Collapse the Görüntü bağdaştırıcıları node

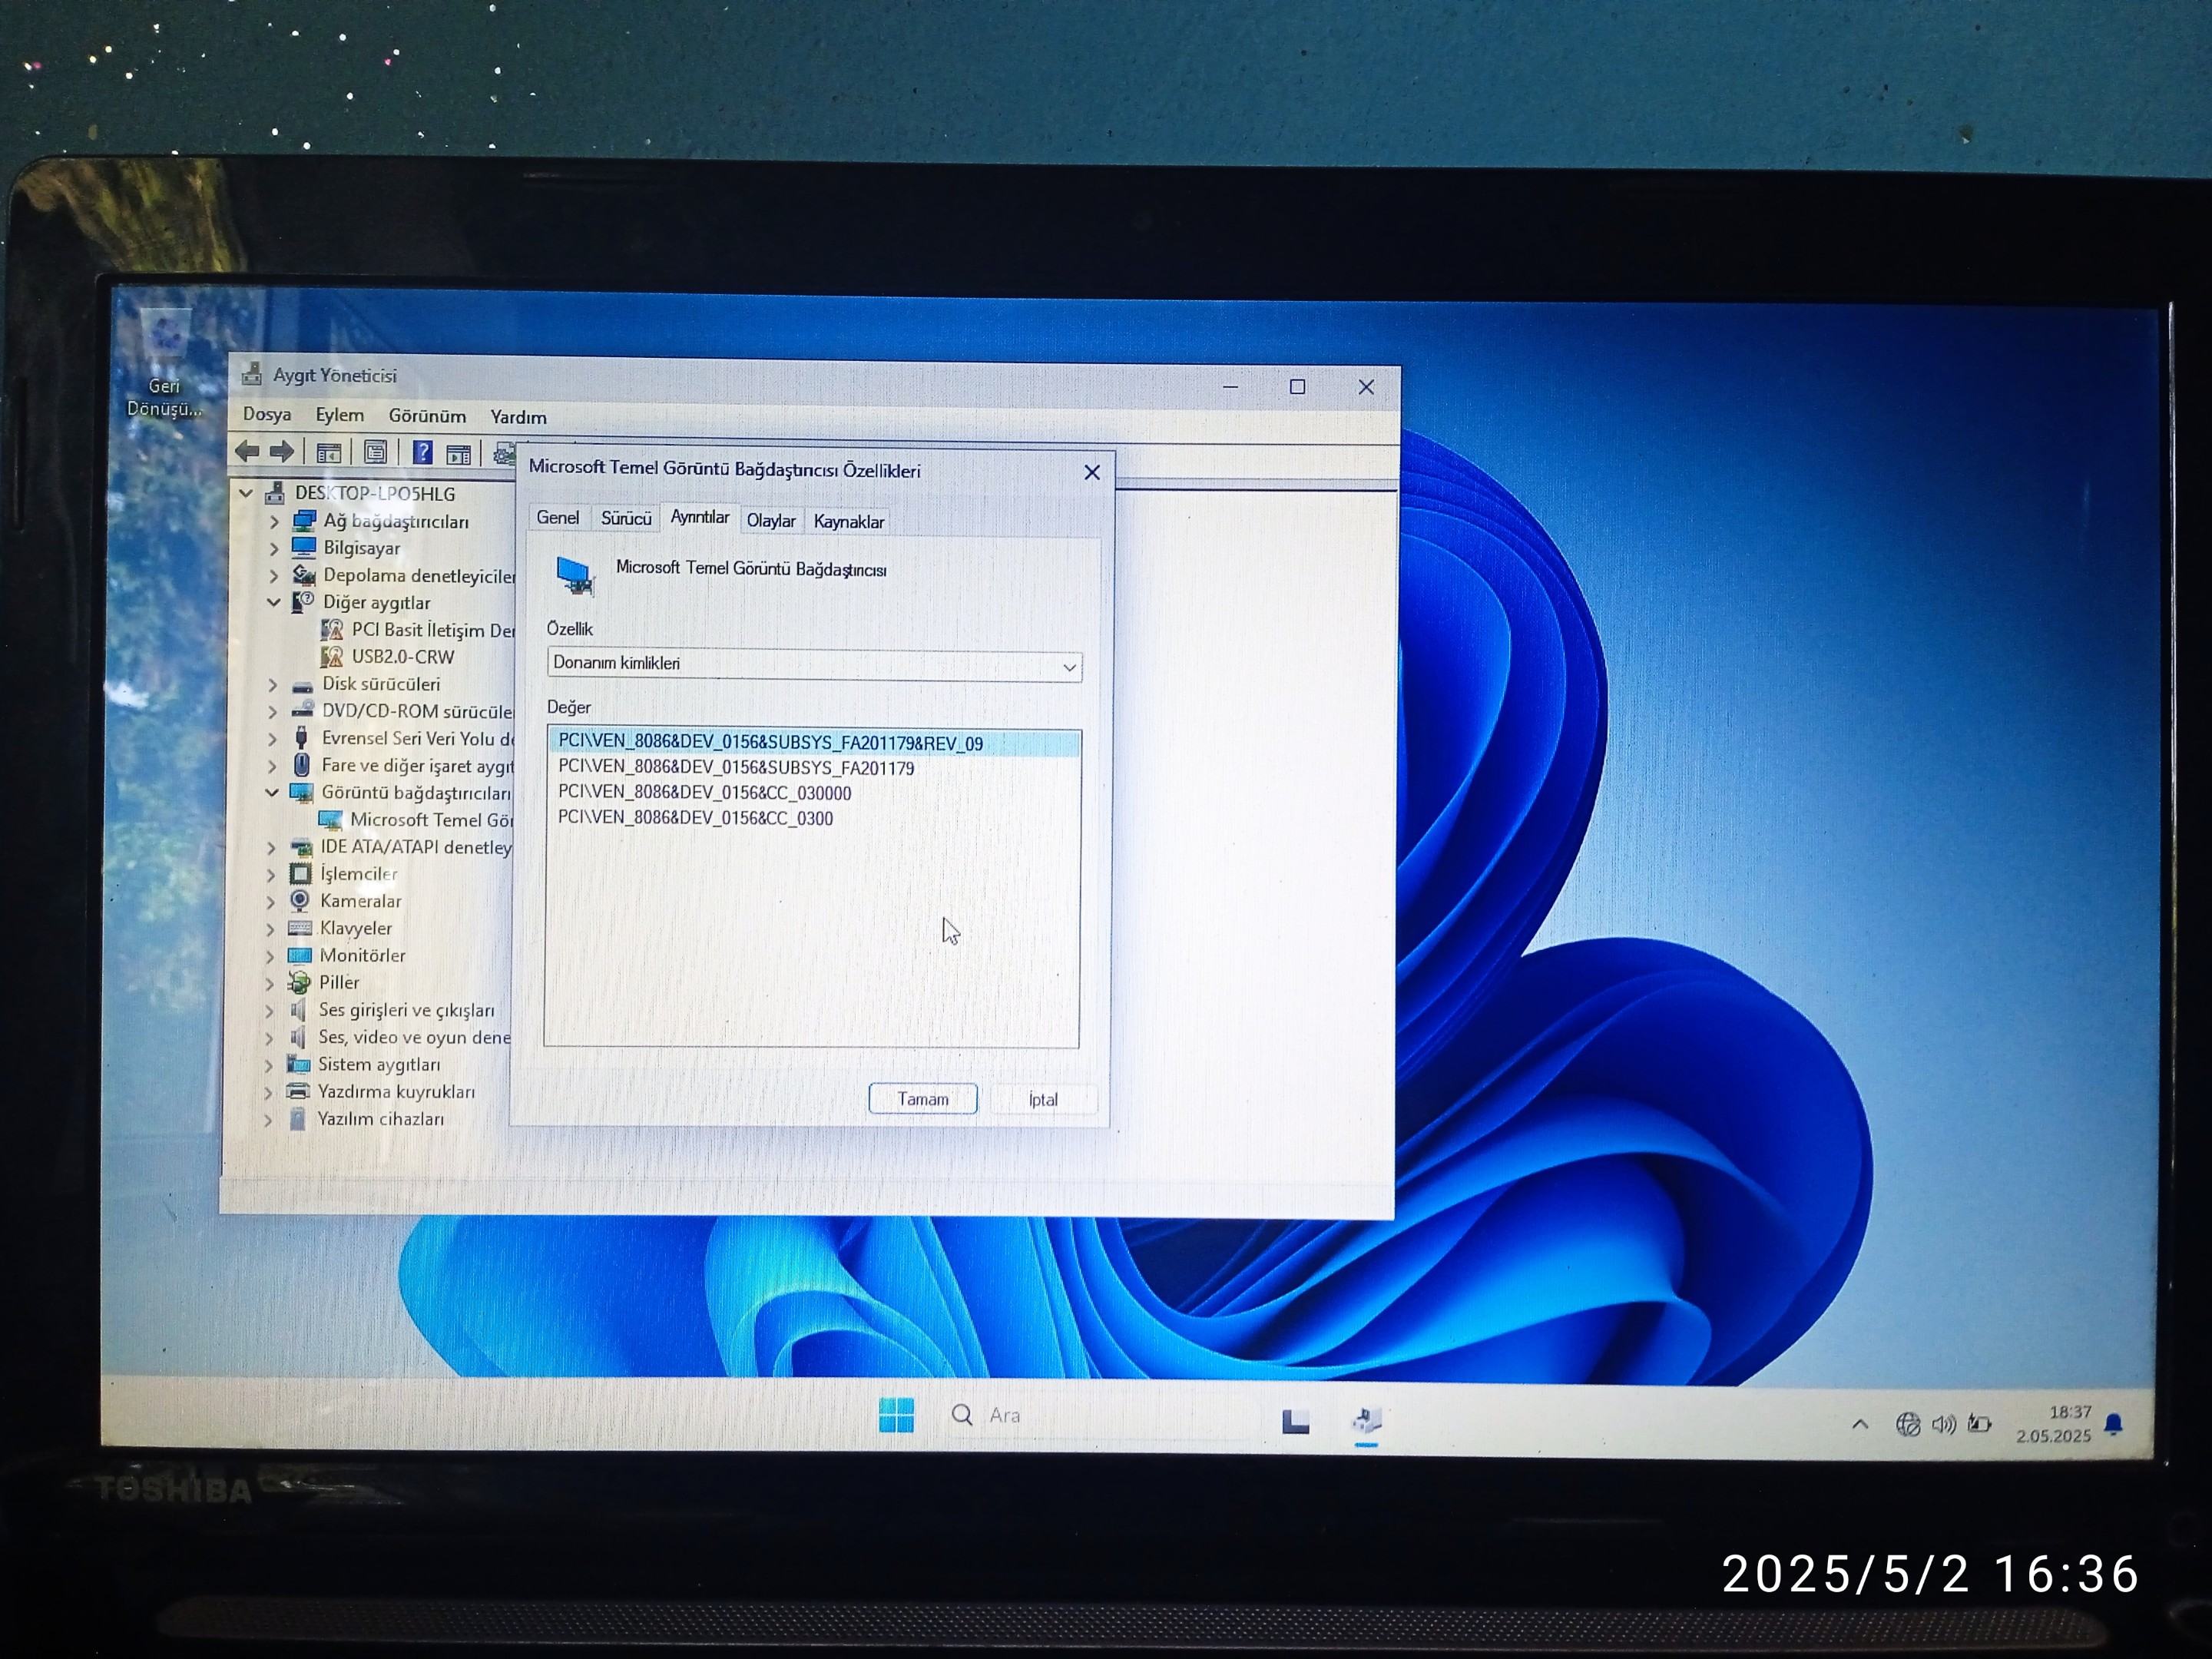coord(272,792)
